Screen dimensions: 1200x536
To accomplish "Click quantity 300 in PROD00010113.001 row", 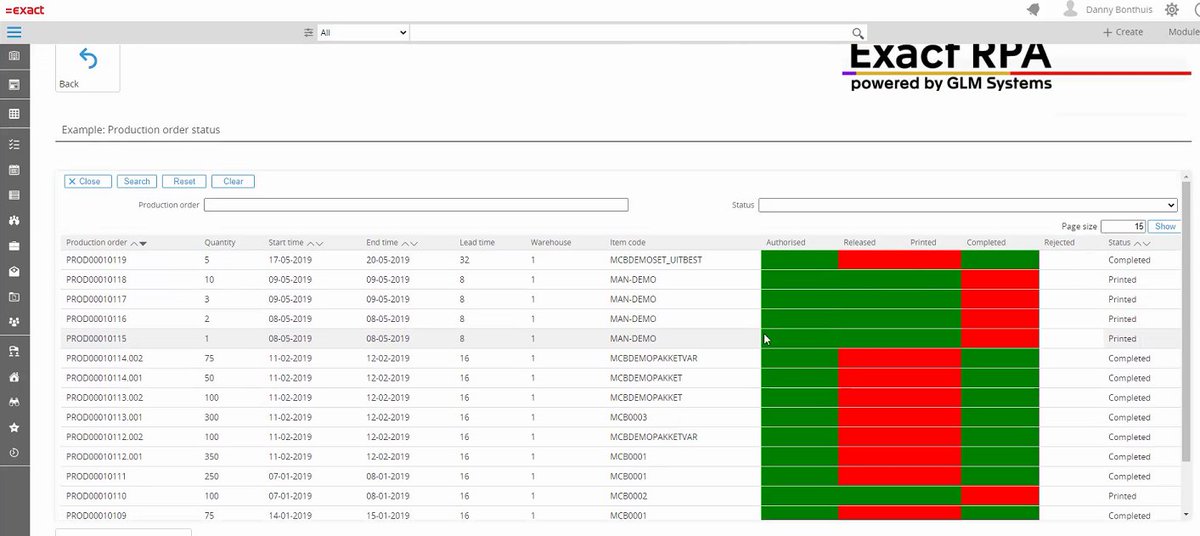I will [211, 417].
